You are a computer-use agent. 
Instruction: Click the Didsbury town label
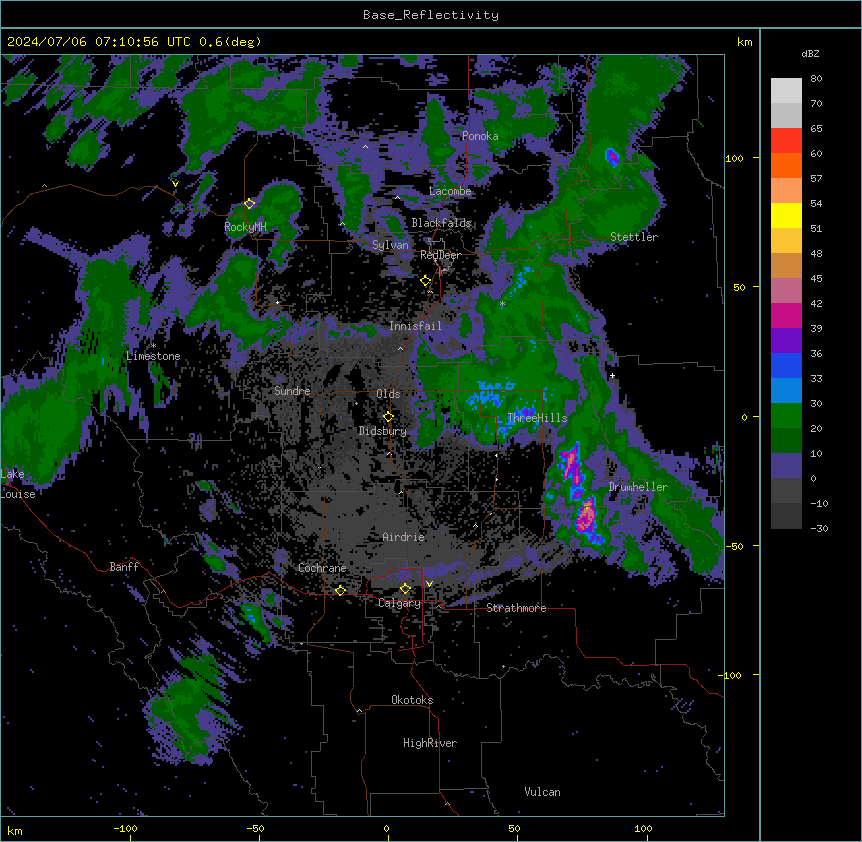point(383,431)
